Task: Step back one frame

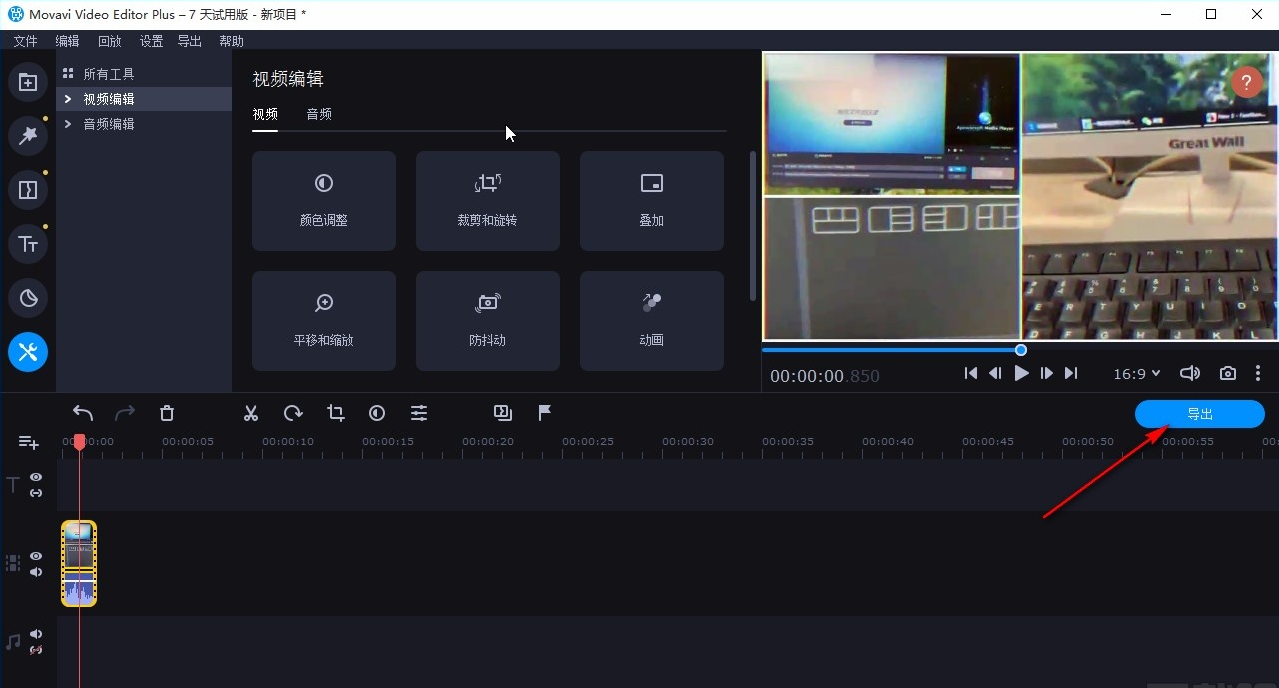Action: pyautogui.click(x=995, y=373)
